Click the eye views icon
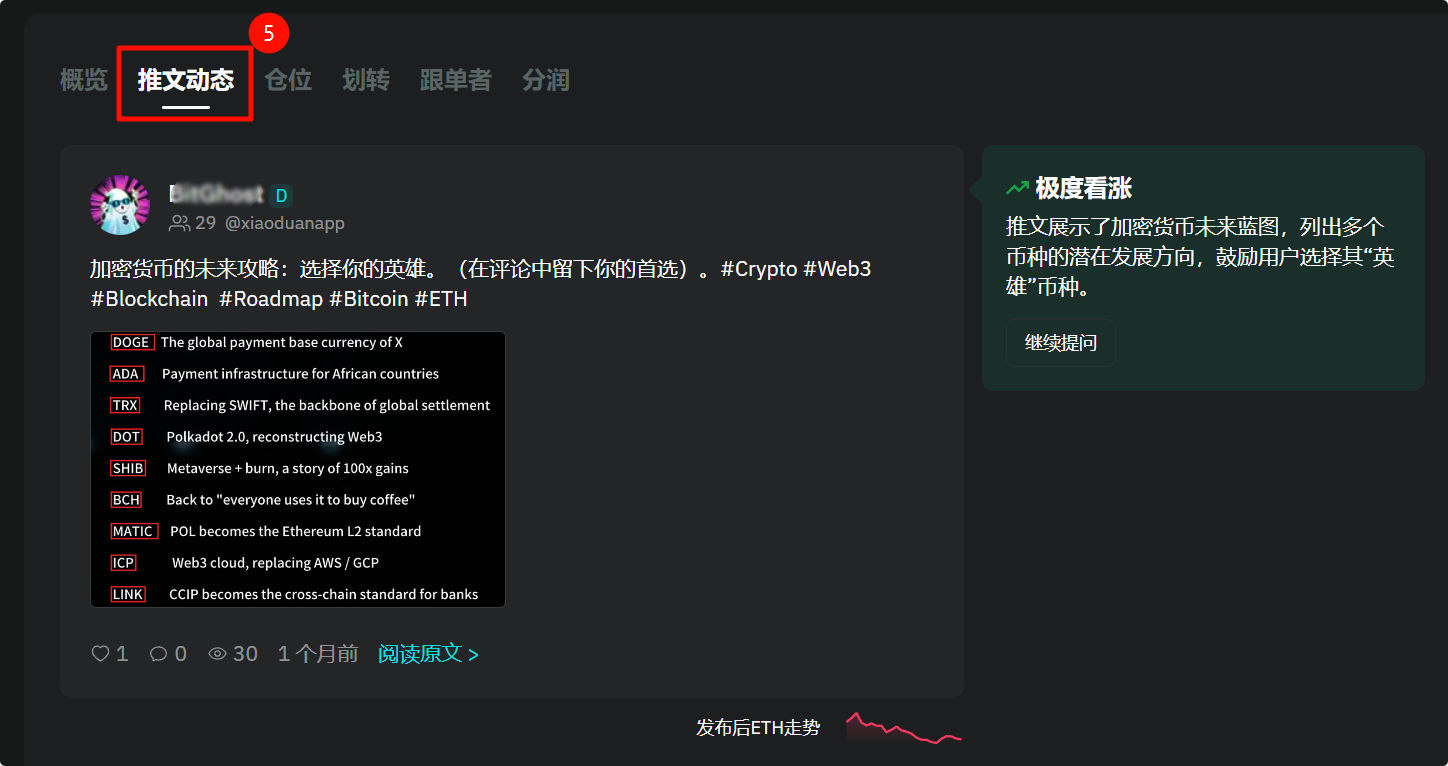Screen dimensions: 1448x766 tap(217, 654)
